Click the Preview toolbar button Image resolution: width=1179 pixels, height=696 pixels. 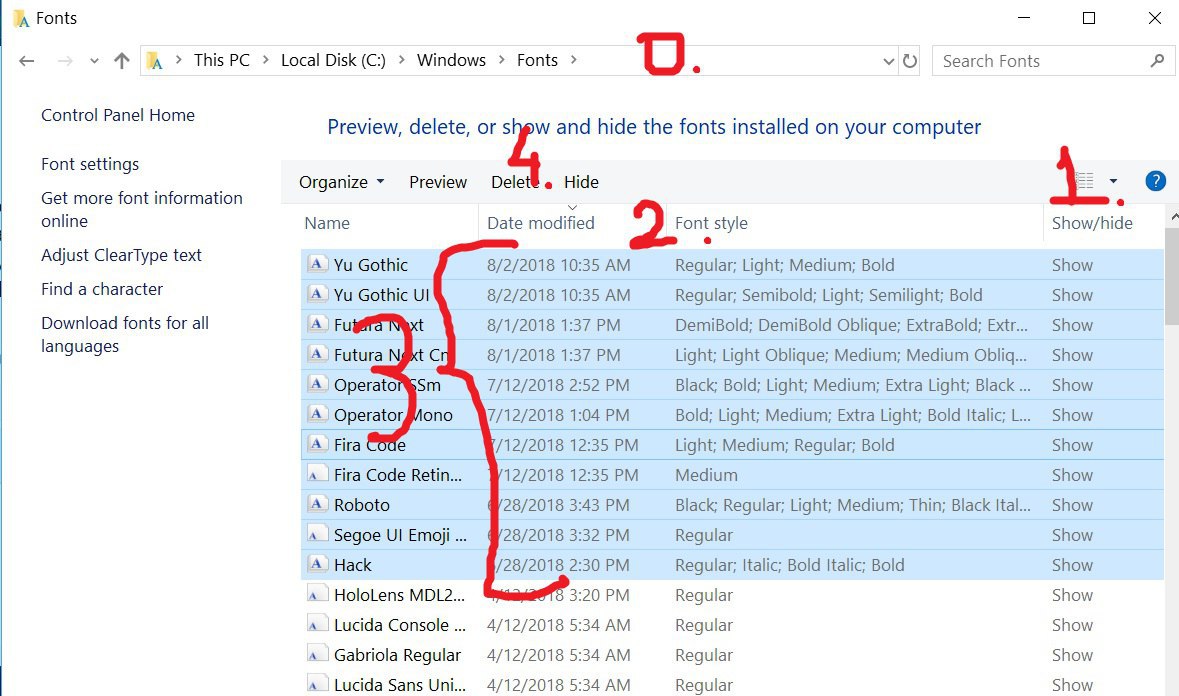tap(438, 182)
